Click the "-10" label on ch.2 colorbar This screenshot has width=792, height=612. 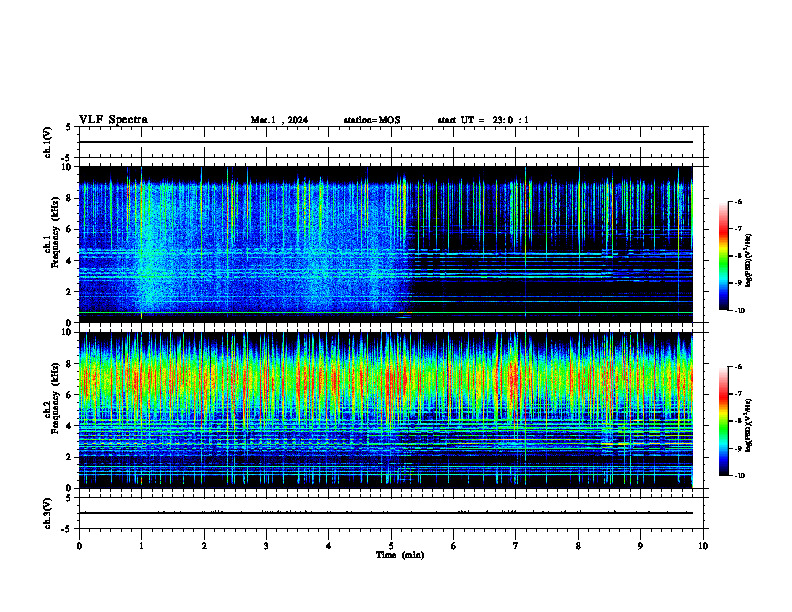coord(739,476)
